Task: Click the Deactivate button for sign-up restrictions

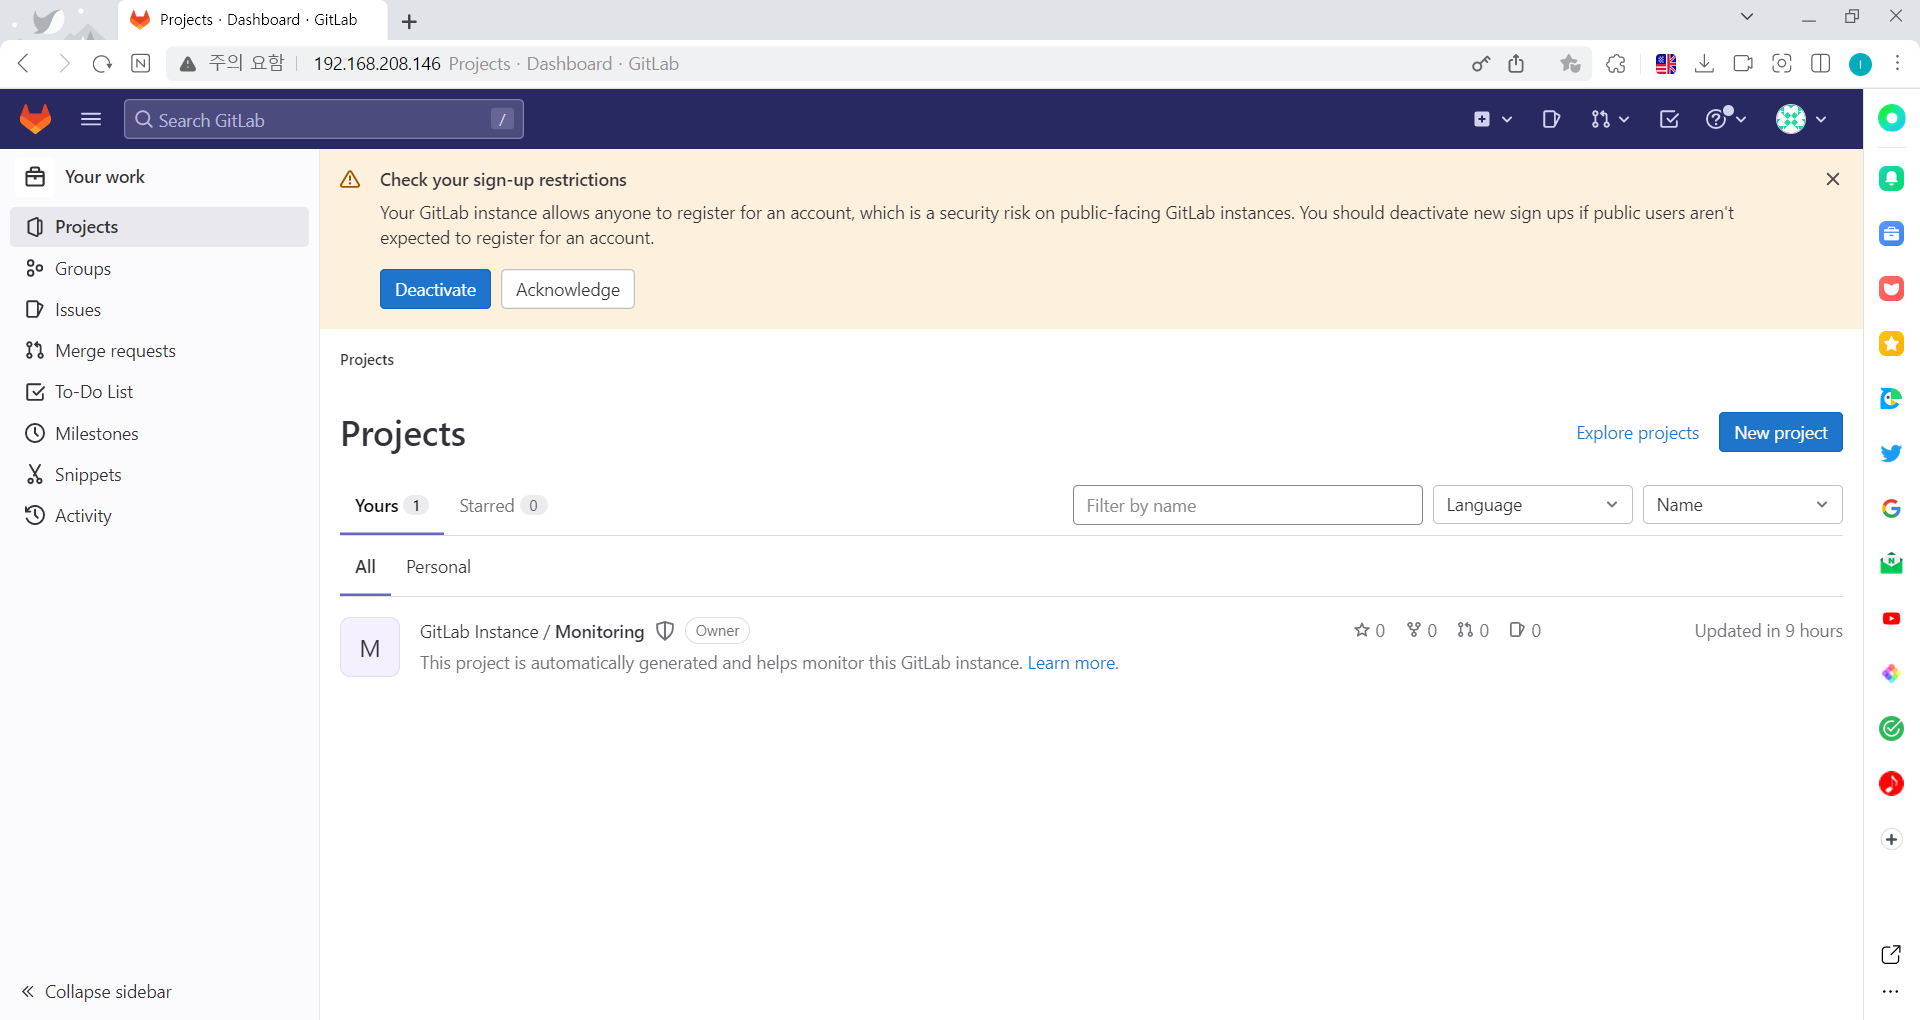Action: click(435, 289)
